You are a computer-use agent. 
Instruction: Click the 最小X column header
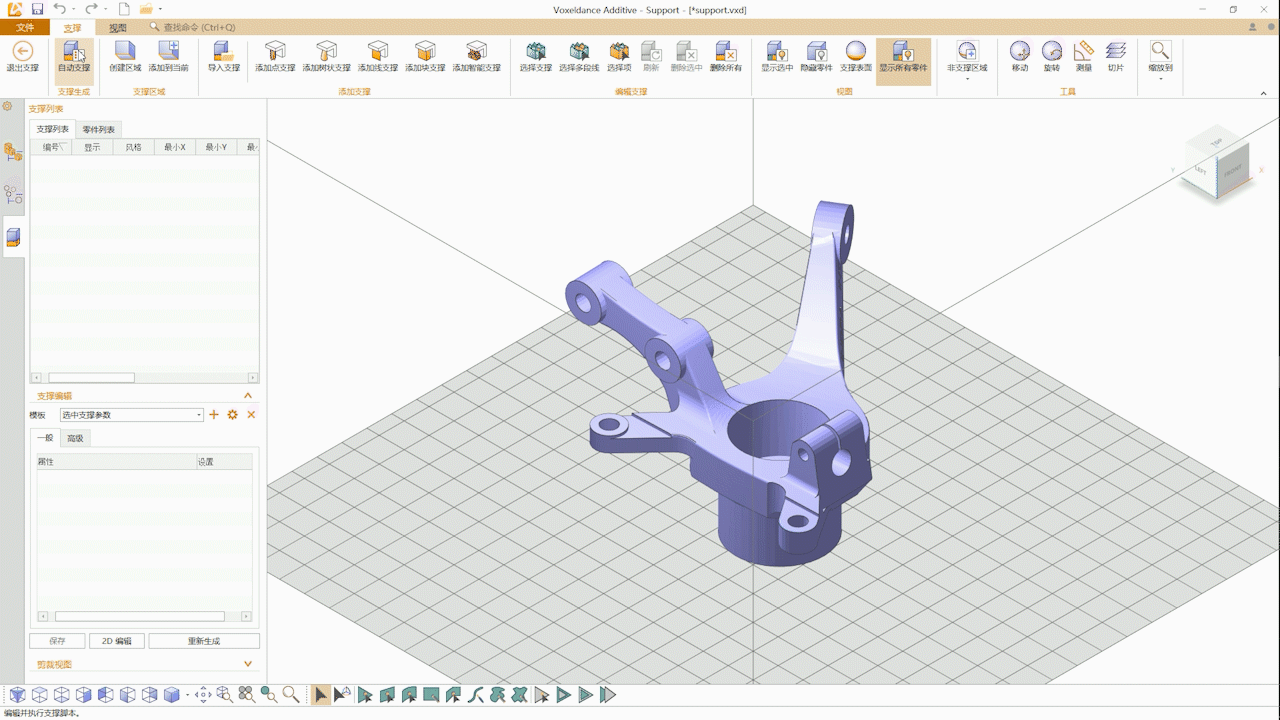point(175,147)
